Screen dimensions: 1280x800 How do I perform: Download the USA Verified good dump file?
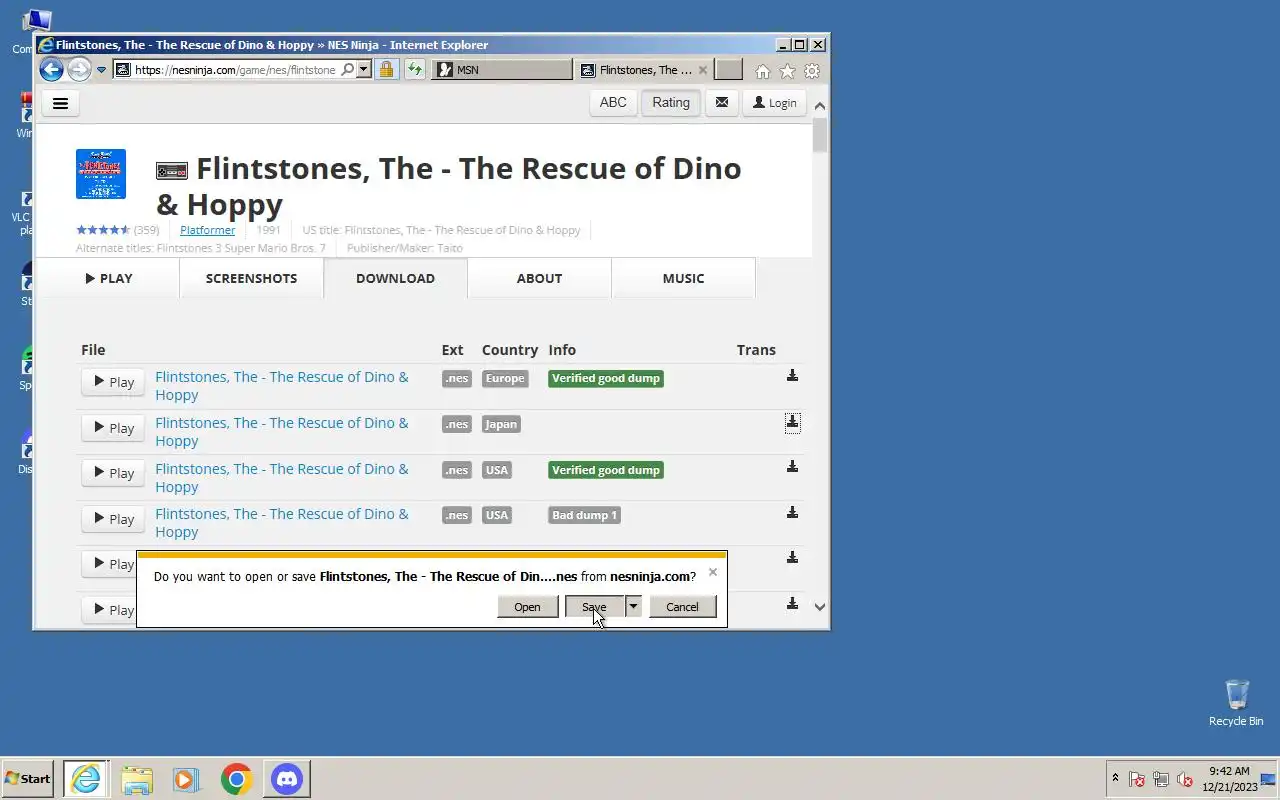point(792,467)
